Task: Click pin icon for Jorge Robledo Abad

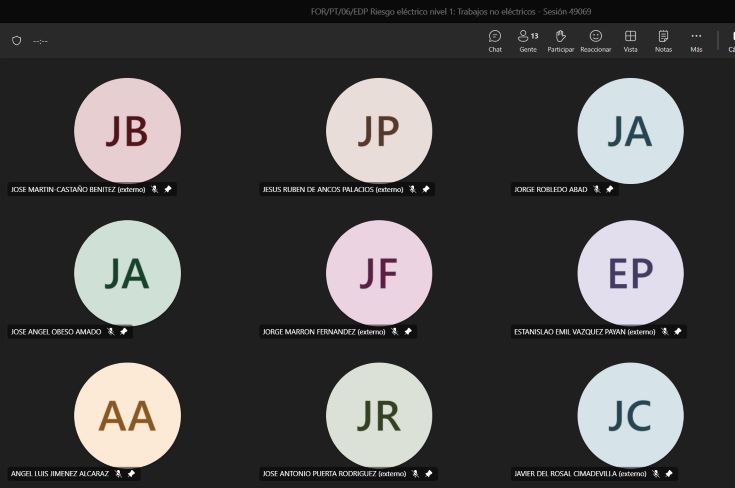Action: point(610,189)
